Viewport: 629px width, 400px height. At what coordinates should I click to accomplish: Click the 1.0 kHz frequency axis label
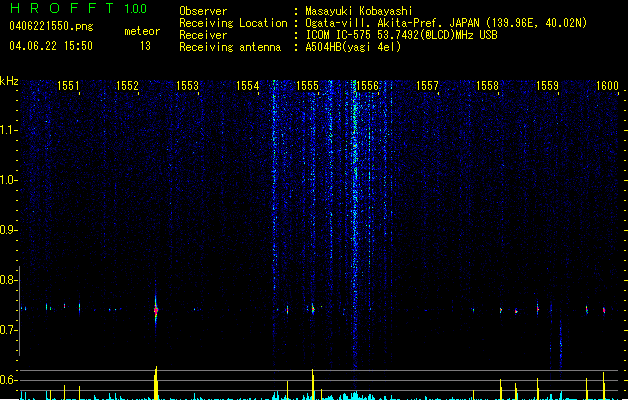[8, 180]
